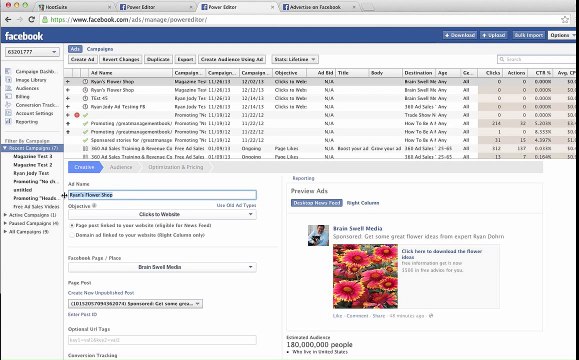
Task: Click the browser forward arrow
Action: 20,20
